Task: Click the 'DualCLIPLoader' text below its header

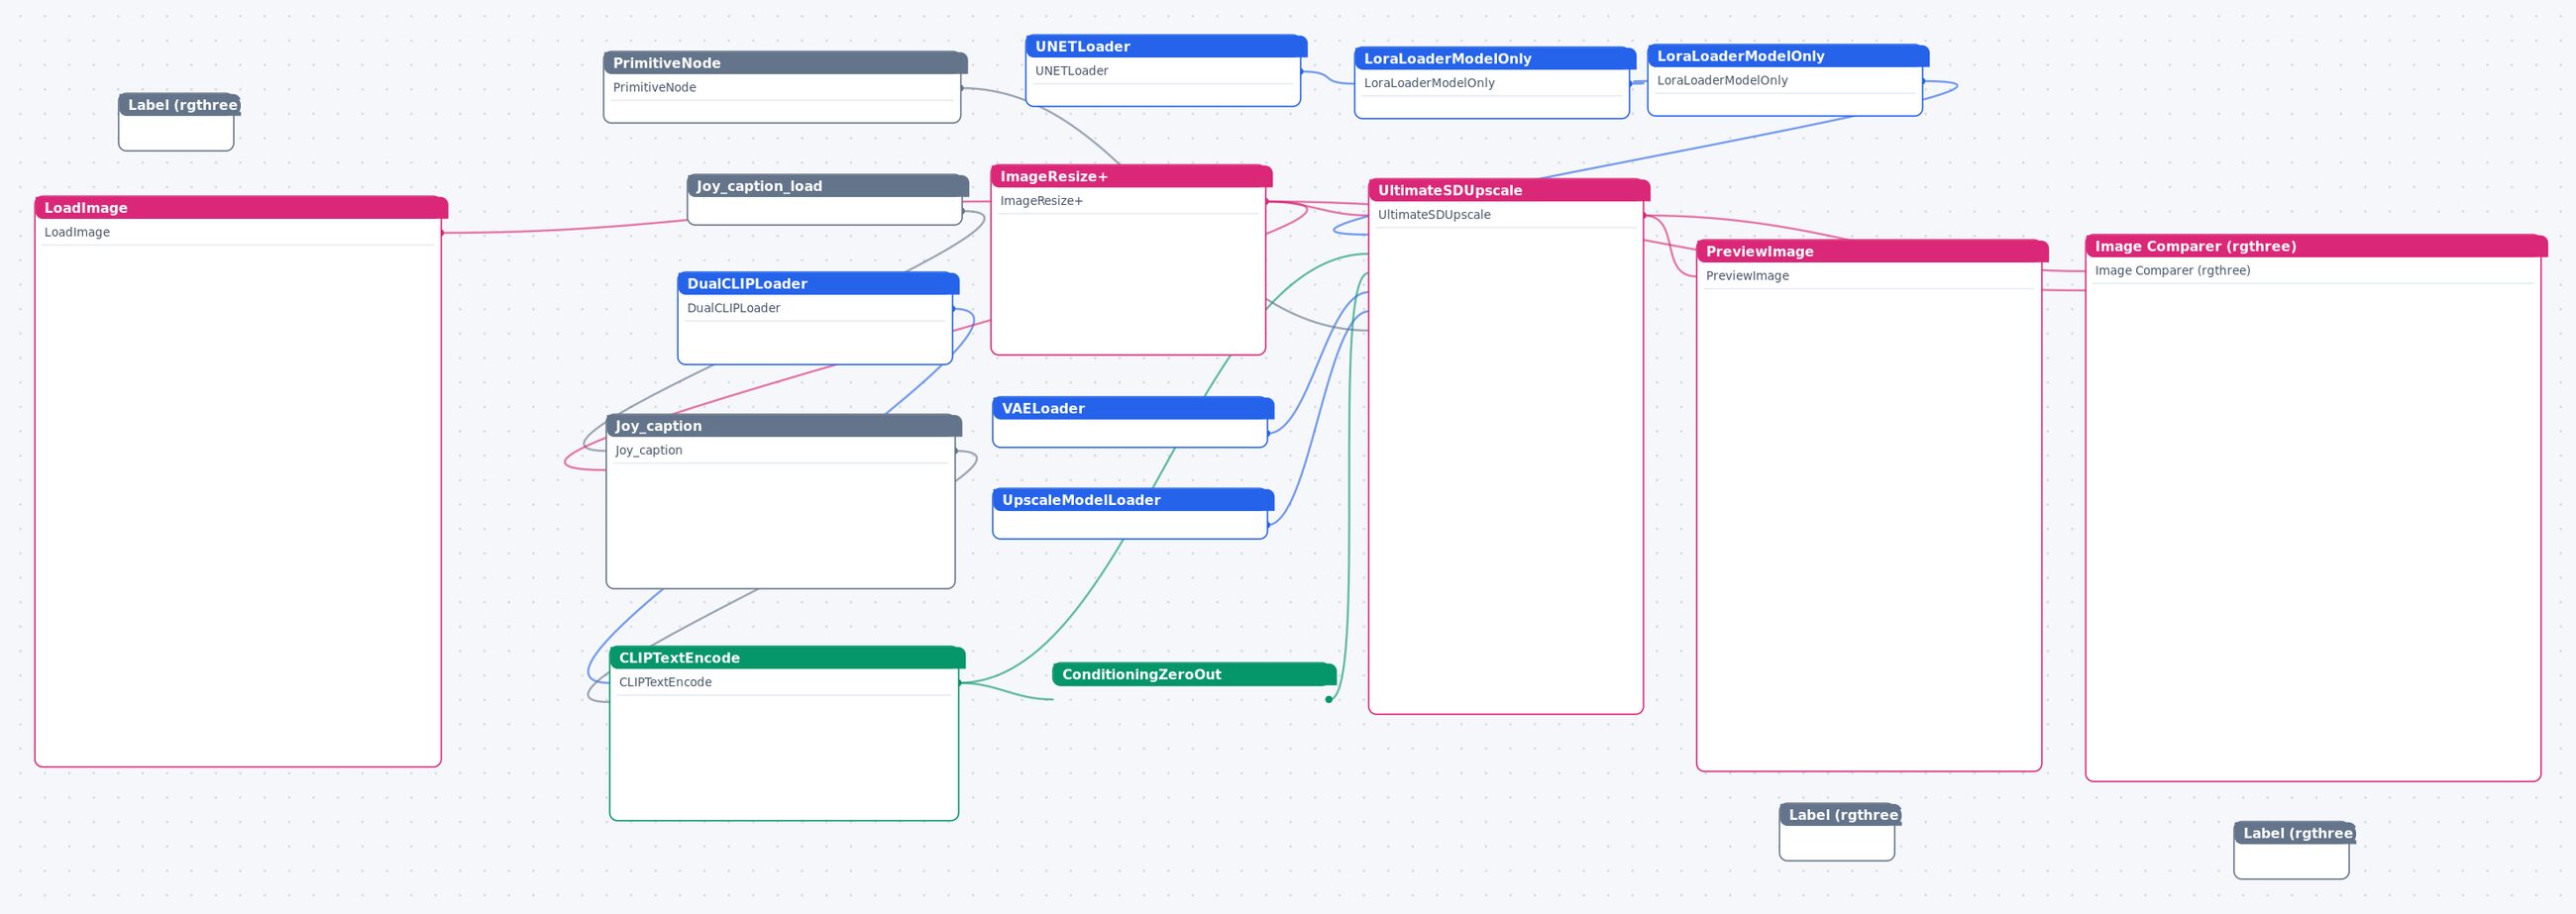Action: tap(733, 308)
